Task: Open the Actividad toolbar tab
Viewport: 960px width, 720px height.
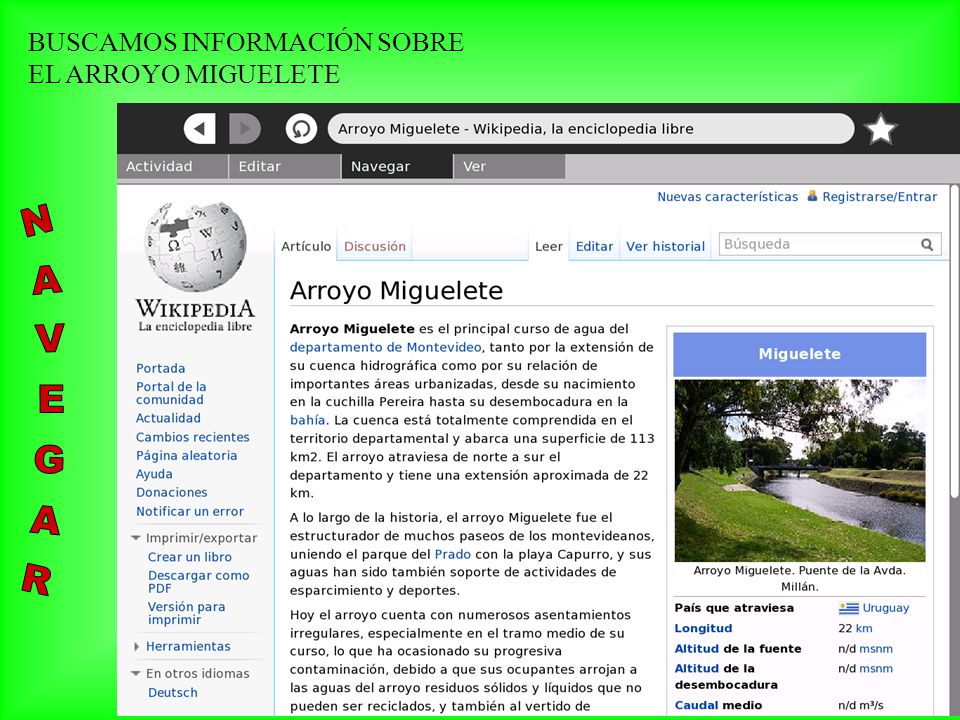Action: tap(172, 167)
